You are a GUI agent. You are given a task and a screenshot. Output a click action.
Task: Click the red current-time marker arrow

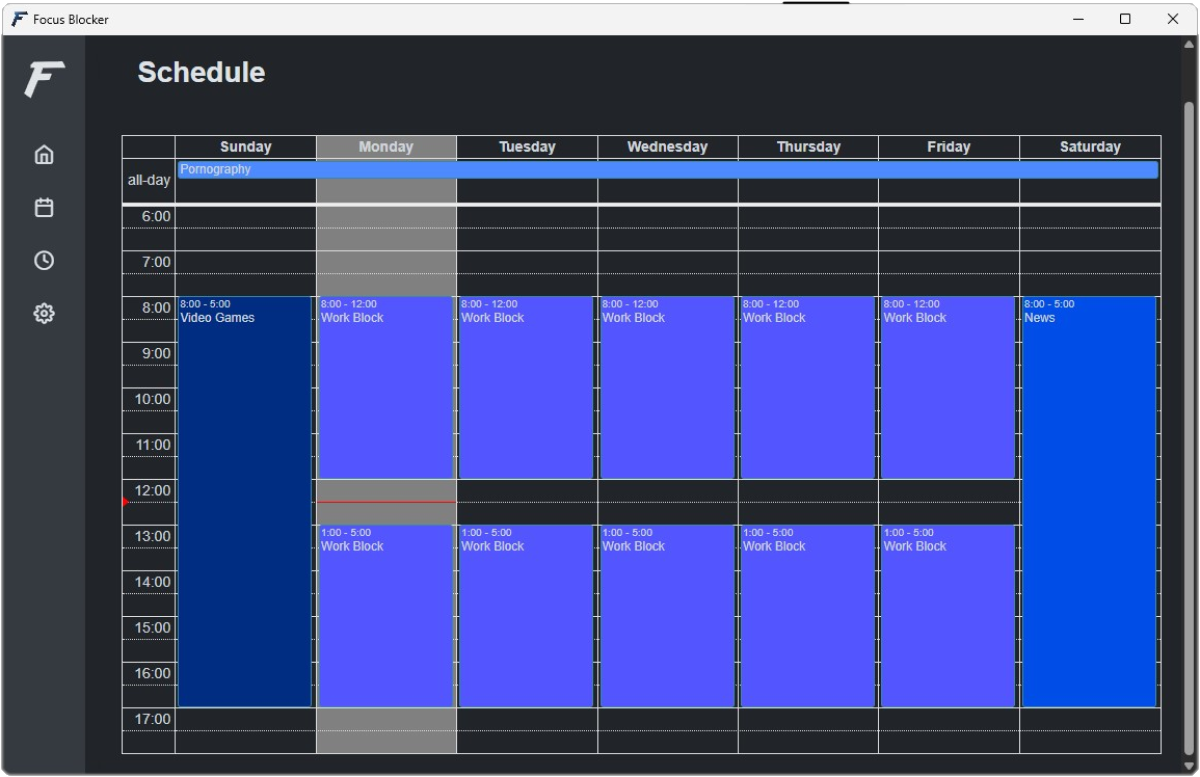pyautogui.click(x=125, y=502)
